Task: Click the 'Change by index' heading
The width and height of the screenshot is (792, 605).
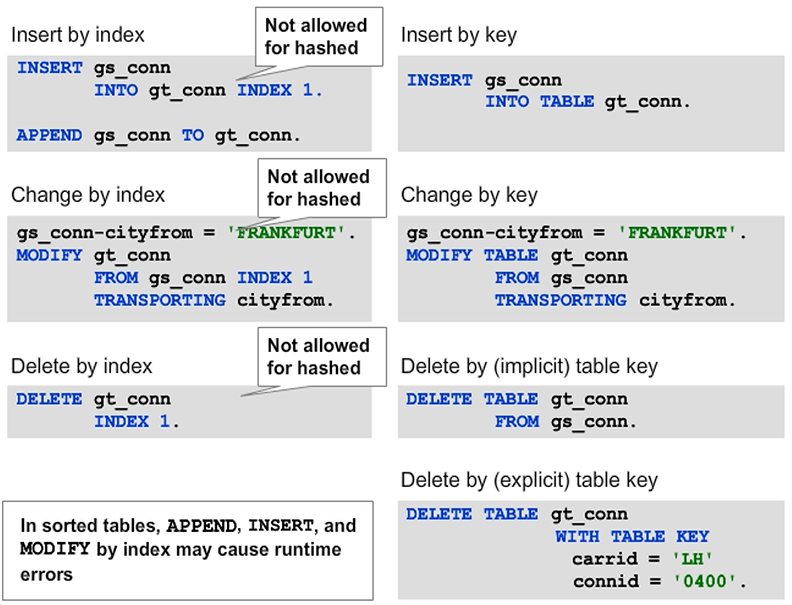Action: [x=88, y=194]
